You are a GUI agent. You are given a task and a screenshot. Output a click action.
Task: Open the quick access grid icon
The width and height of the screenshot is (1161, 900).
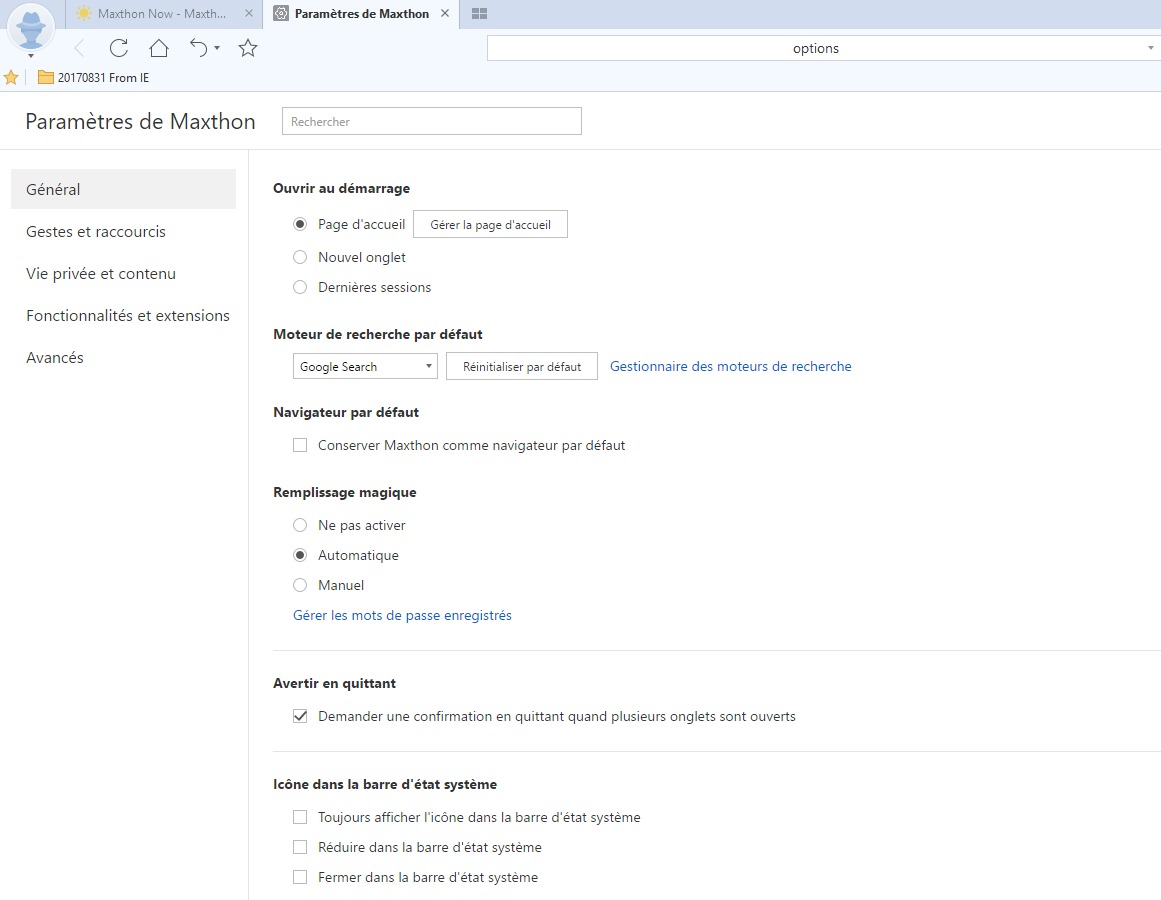click(479, 13)
